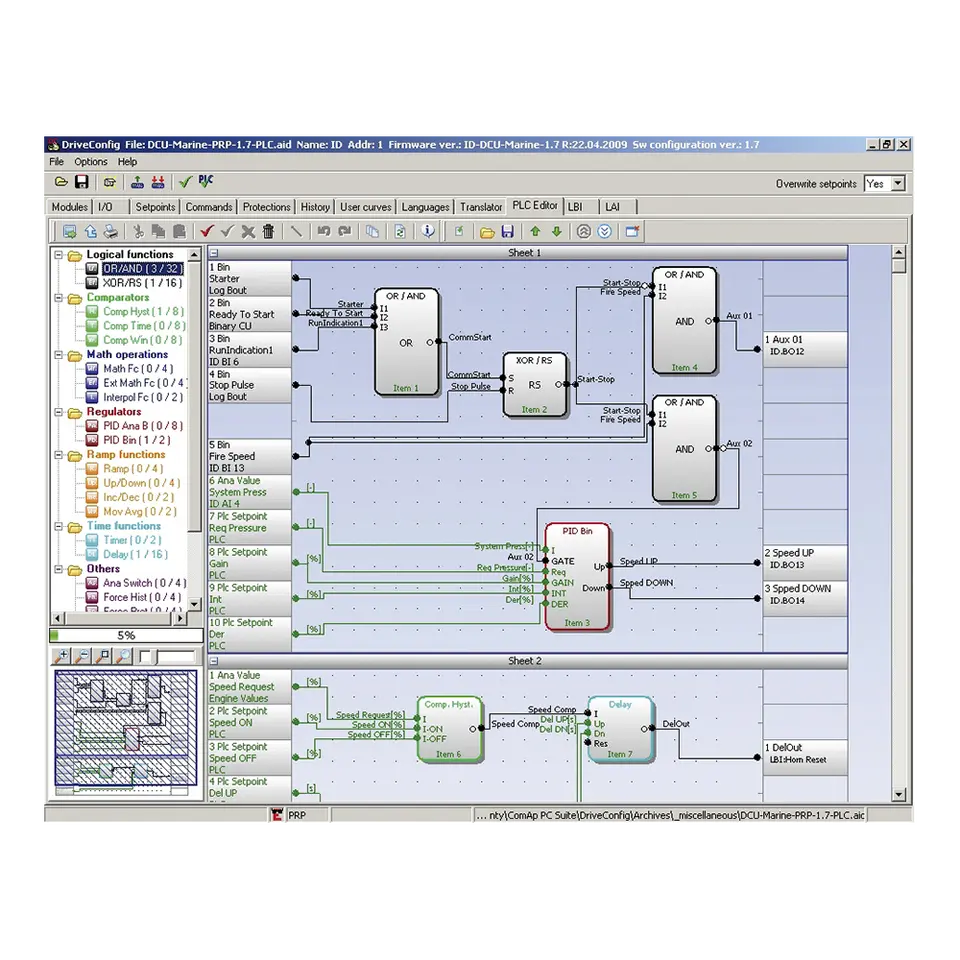Save the configuration with the top floppy disk icon

[x=81, y=182]
